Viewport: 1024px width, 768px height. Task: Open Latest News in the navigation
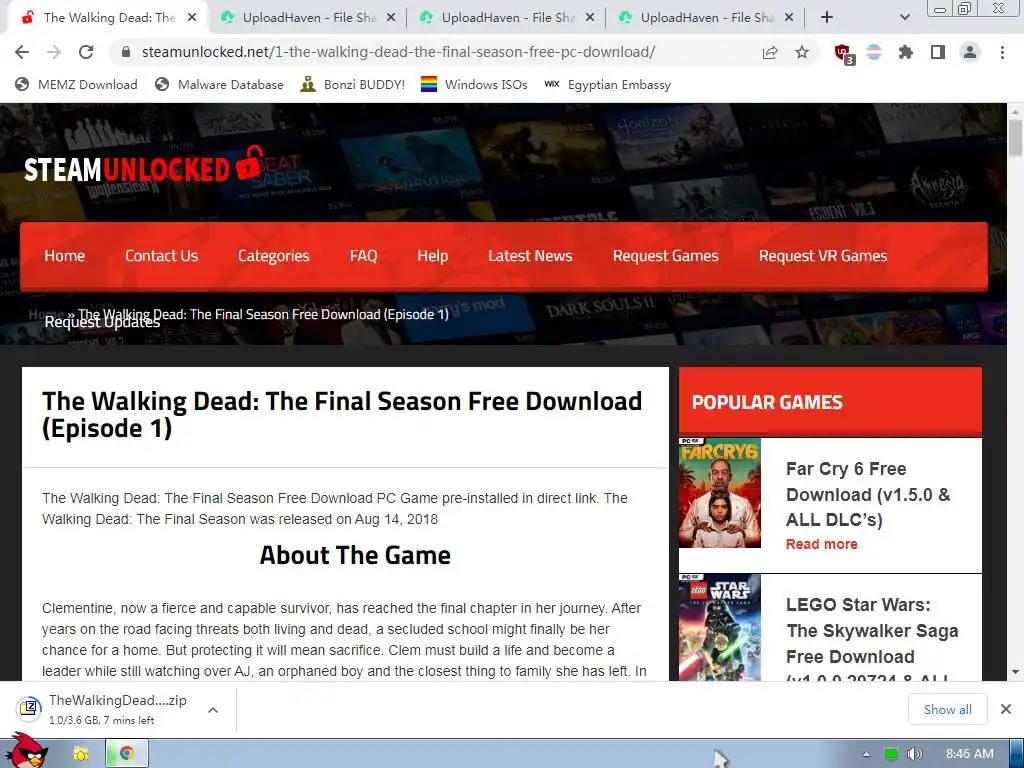[530, 256]
